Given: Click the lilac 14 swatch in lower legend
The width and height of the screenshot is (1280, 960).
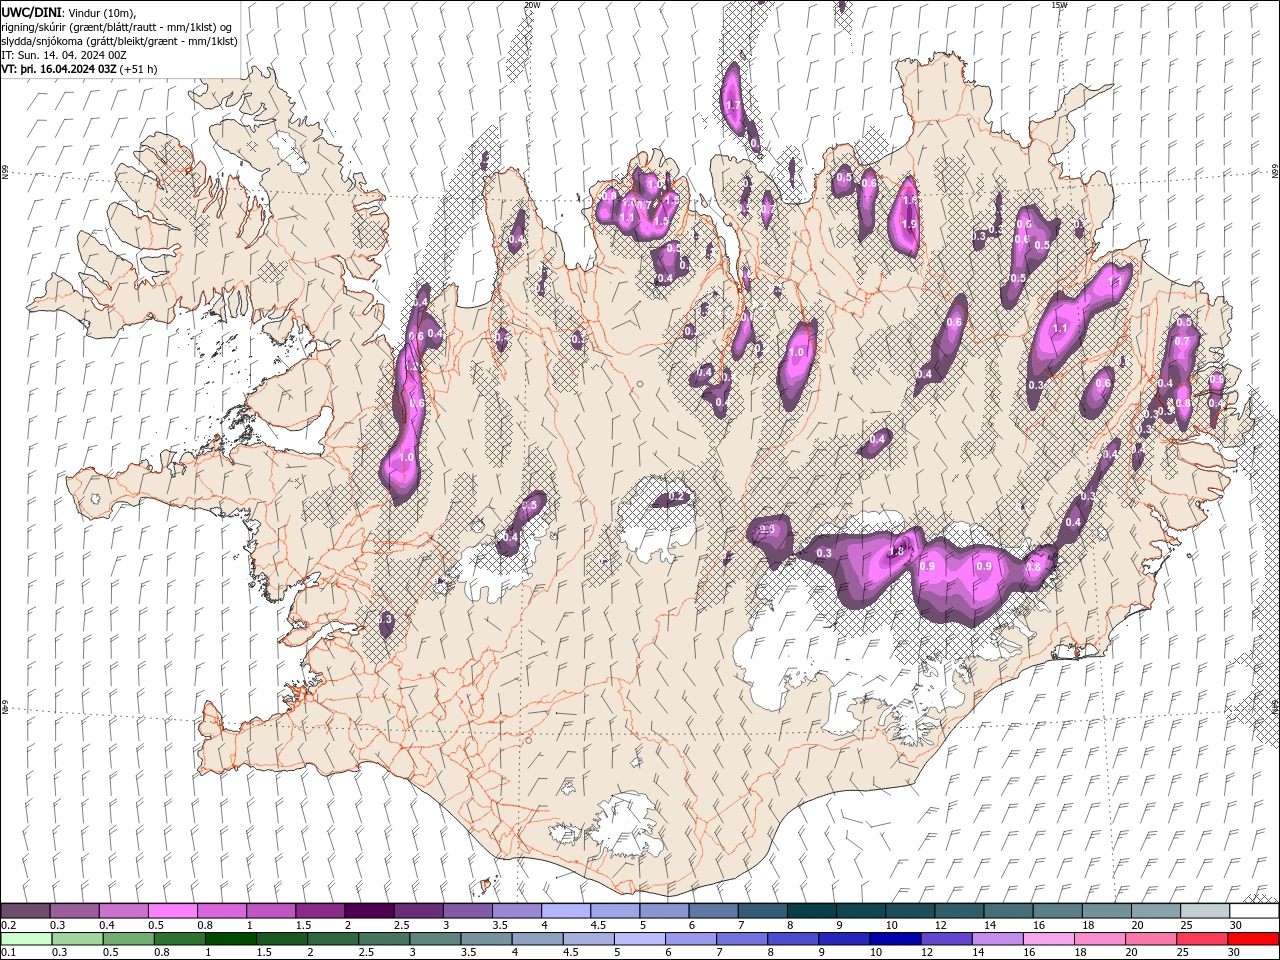Looking at the screenshot, I should [x=997, y=939].
